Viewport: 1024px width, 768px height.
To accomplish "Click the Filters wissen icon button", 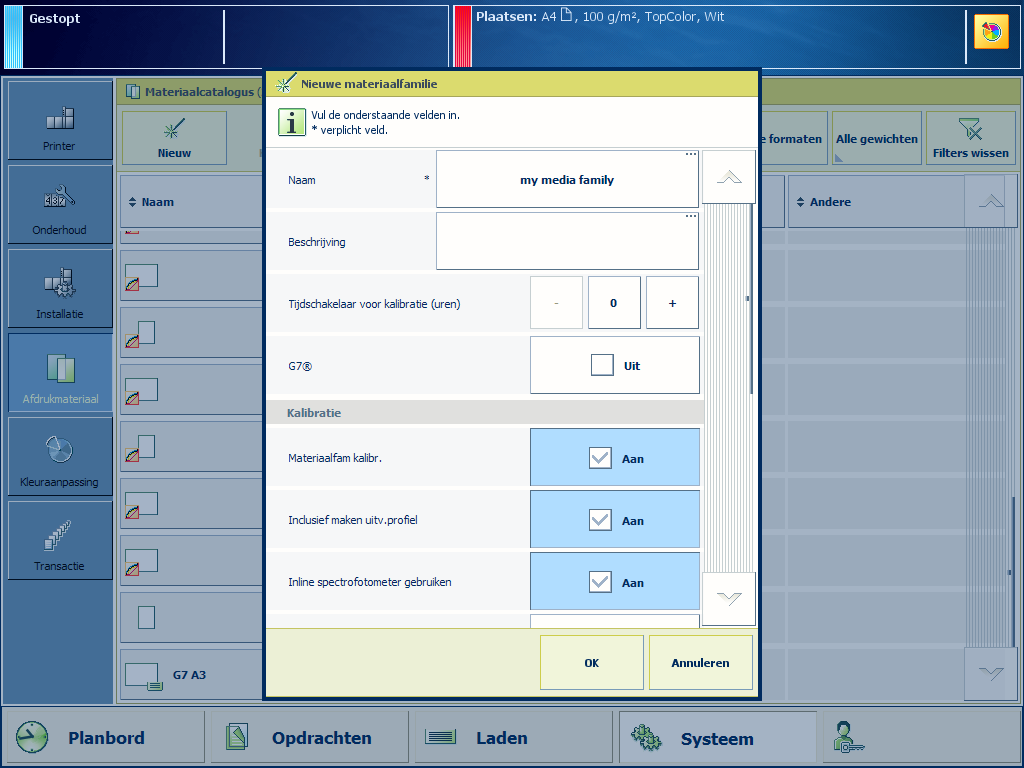I will (x=970, y=138).
